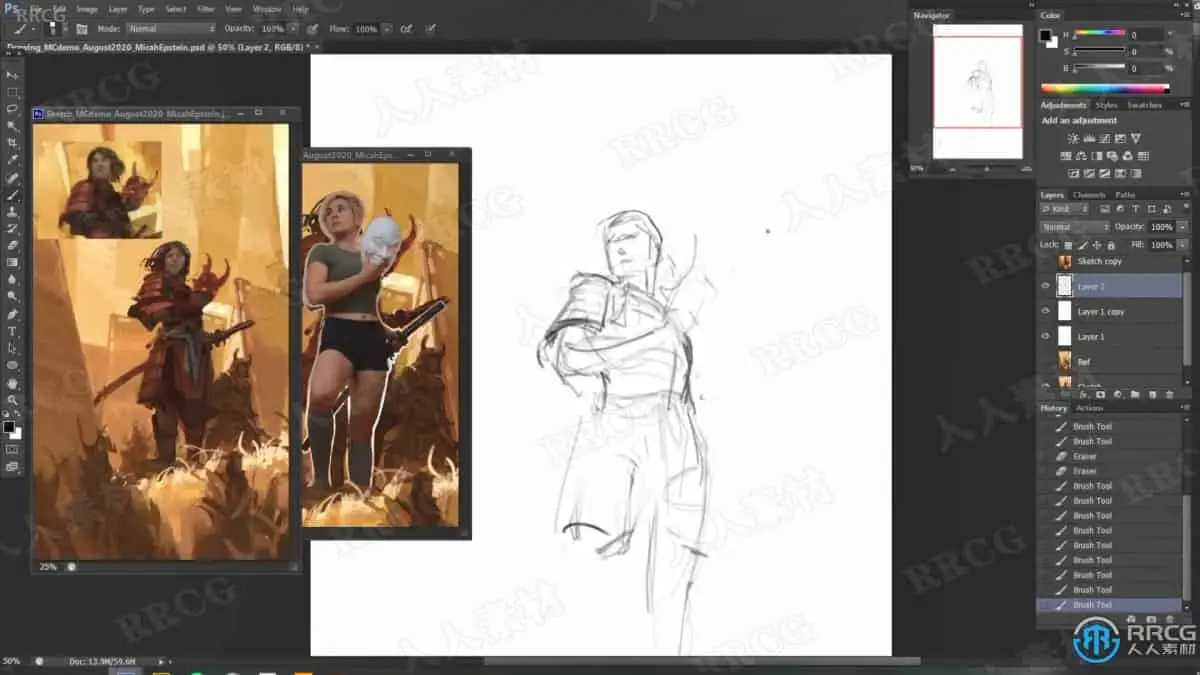The width and height of the screenshot is (1200, 675).
Task: Open the Filter menu
Action: pyautogui.click(x=205, y=9)
